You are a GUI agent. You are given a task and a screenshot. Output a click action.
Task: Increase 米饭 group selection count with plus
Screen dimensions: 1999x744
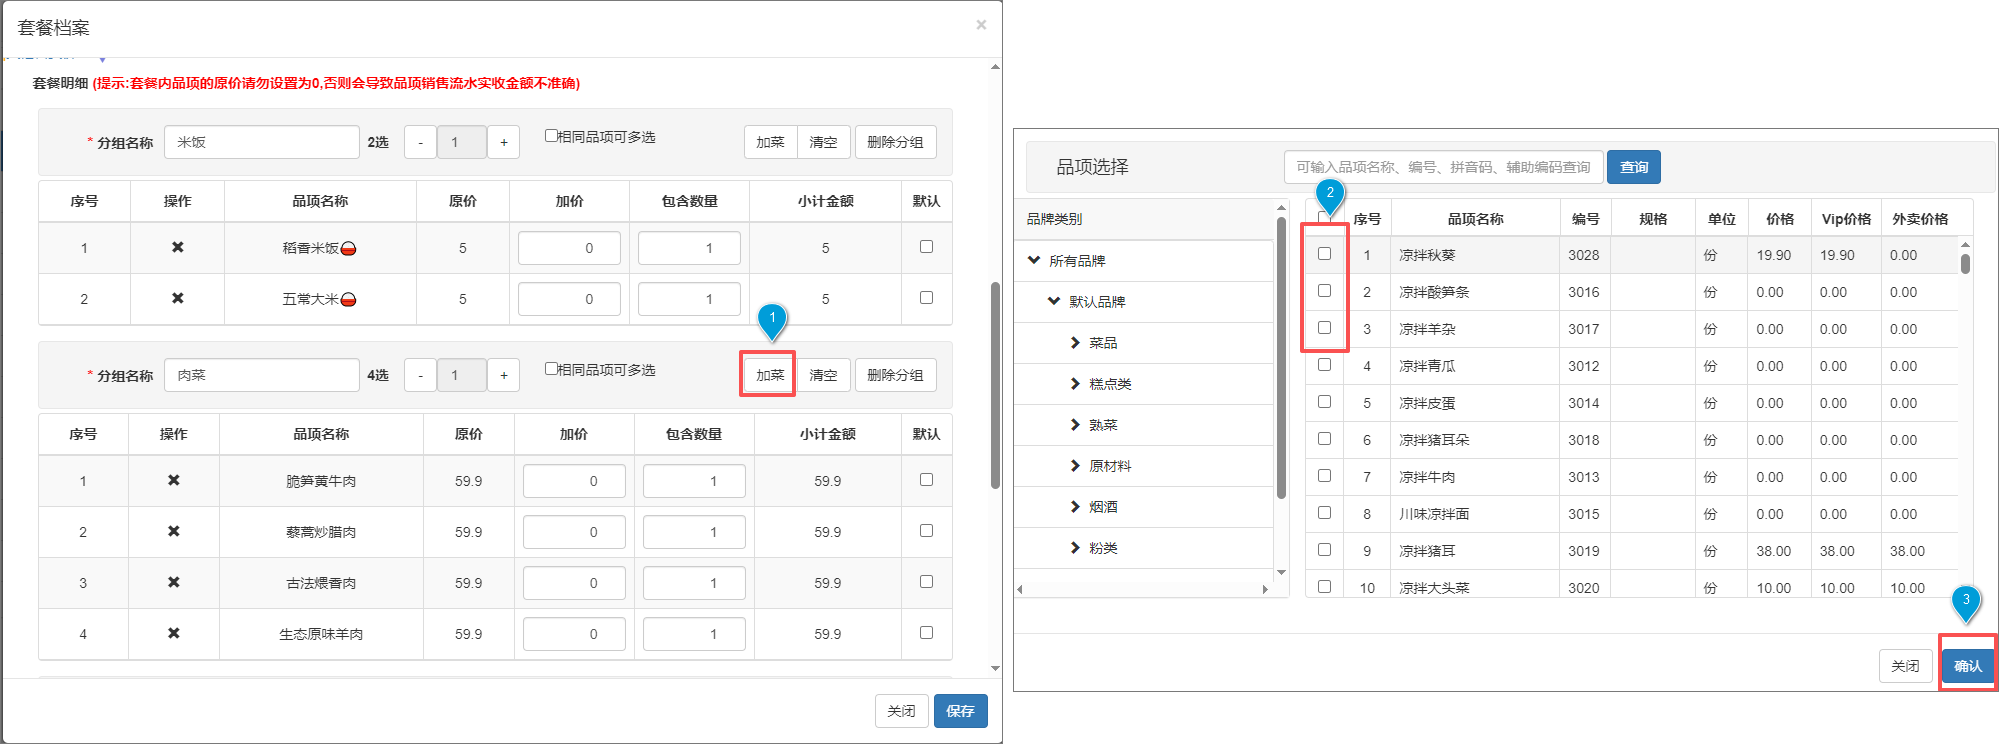click(x=503, y=142)
